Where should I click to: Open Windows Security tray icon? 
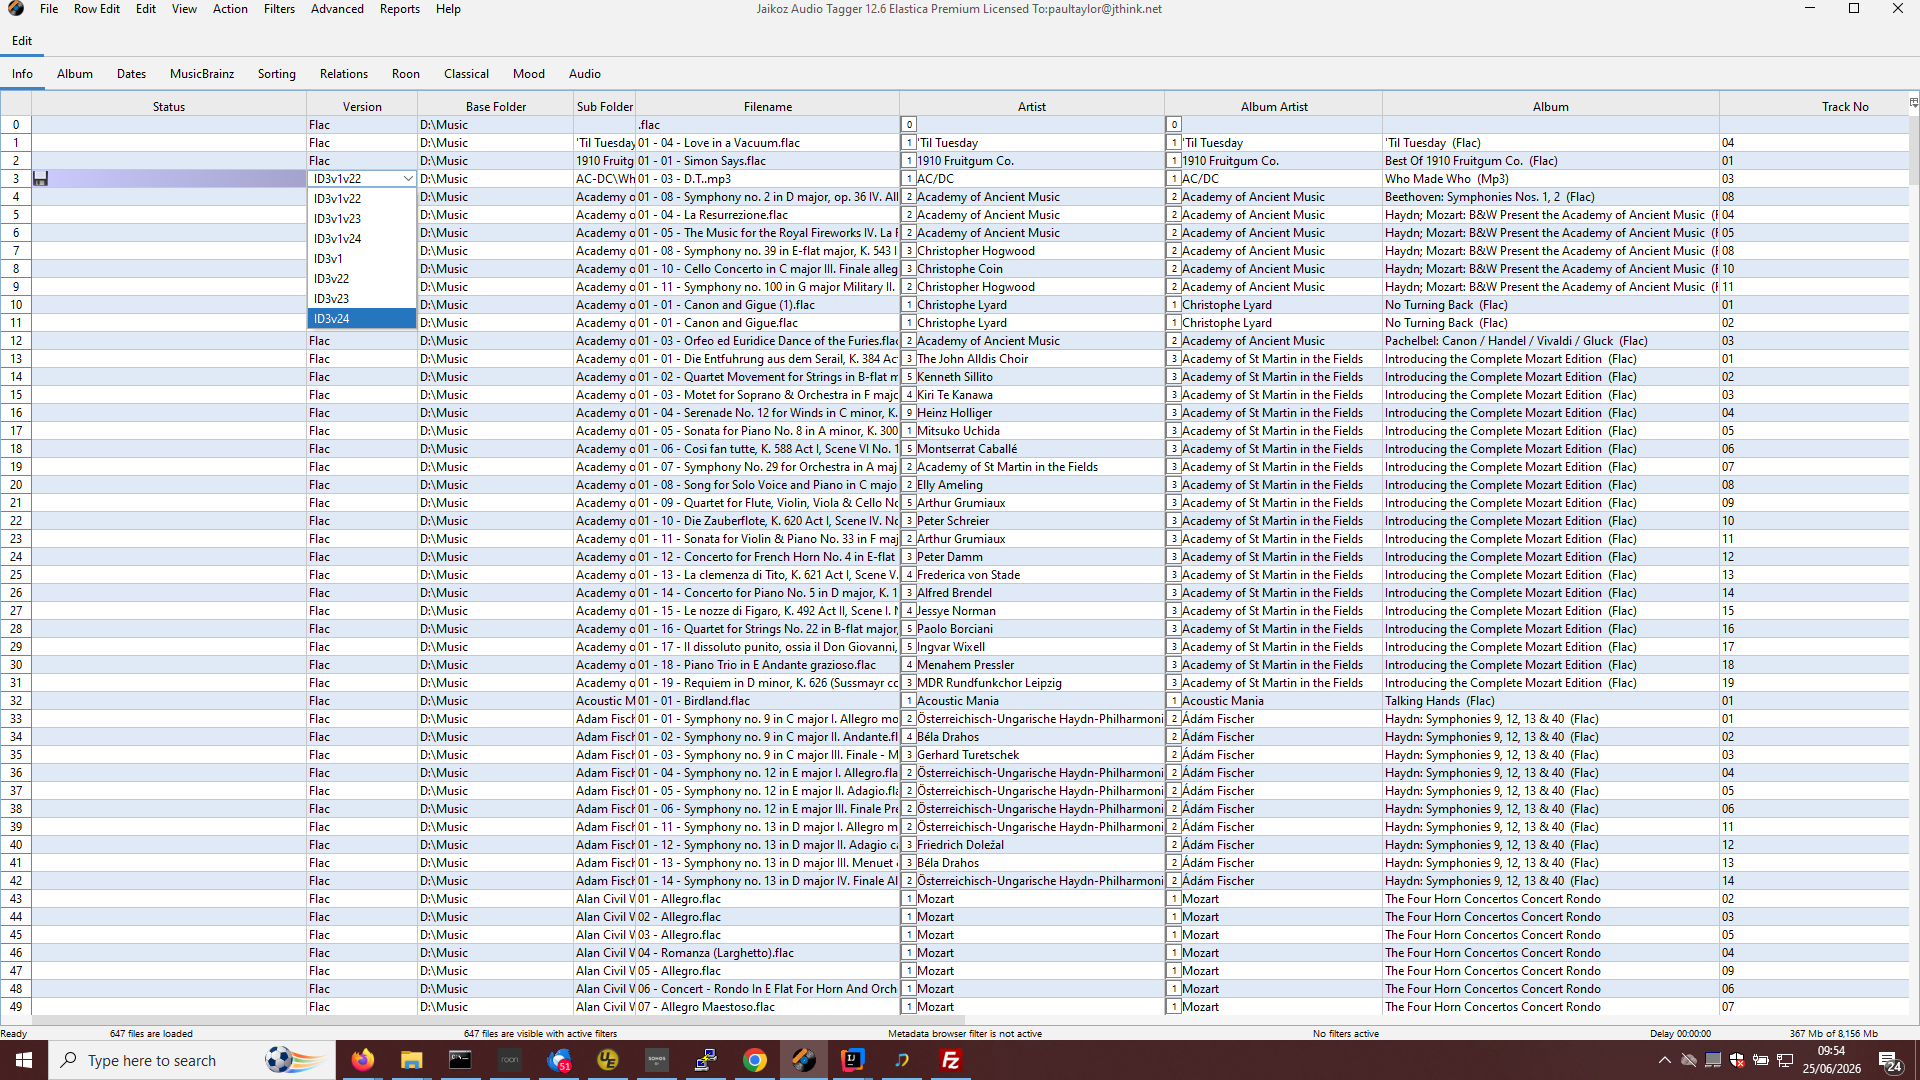pyautogui.click(x=1737, y=1060)
